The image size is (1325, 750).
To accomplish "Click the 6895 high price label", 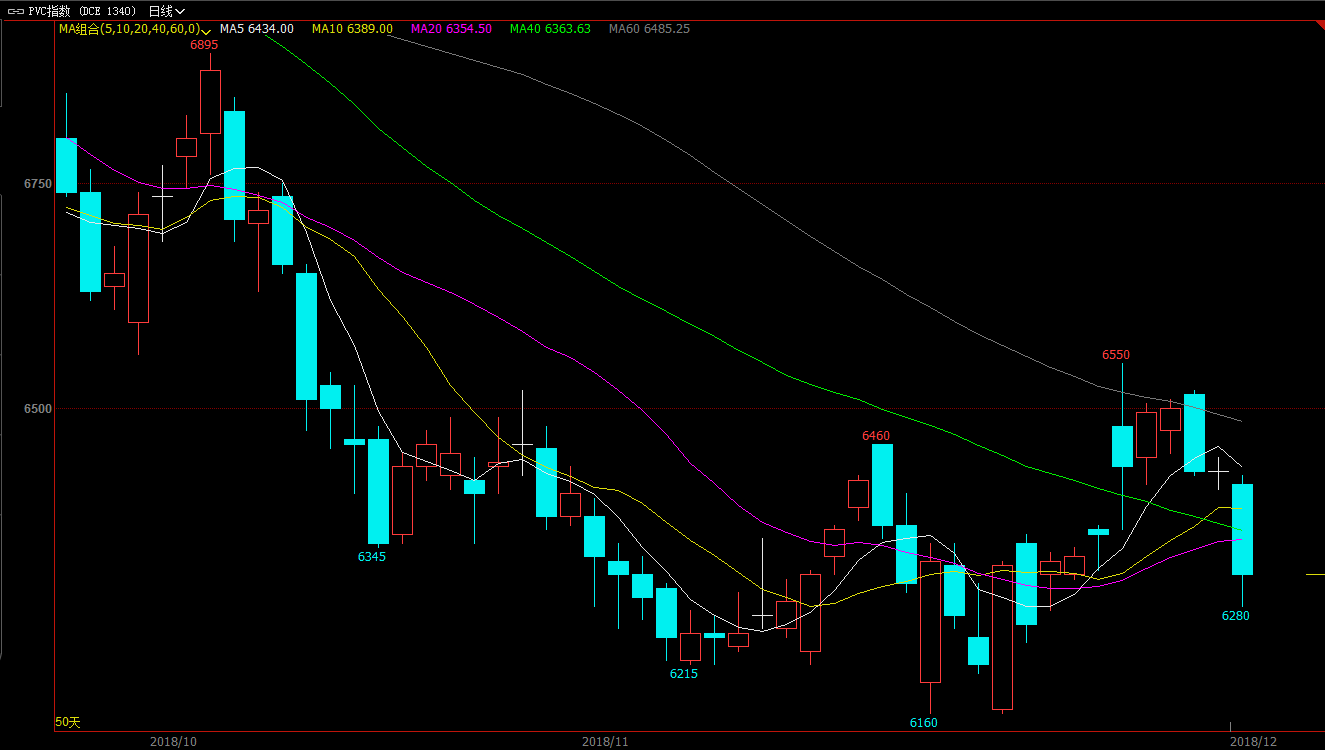I will pyautogui.click(x=204, y=45).
